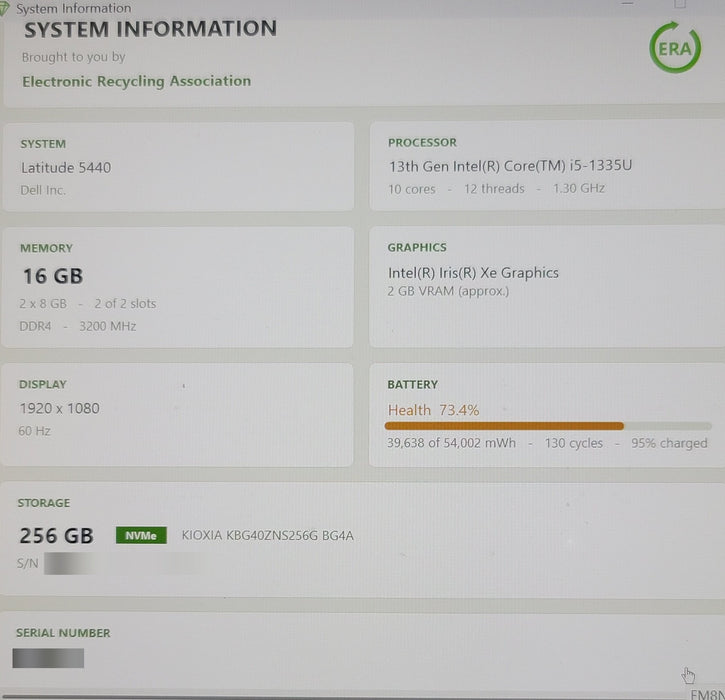
Task: Click the '12 threads' value
Action: point(494,189)
